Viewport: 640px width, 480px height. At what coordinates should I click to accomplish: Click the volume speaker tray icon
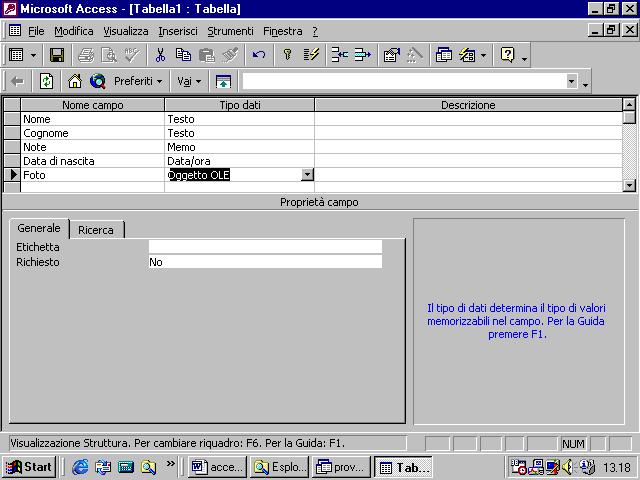(x=567, y=467)
